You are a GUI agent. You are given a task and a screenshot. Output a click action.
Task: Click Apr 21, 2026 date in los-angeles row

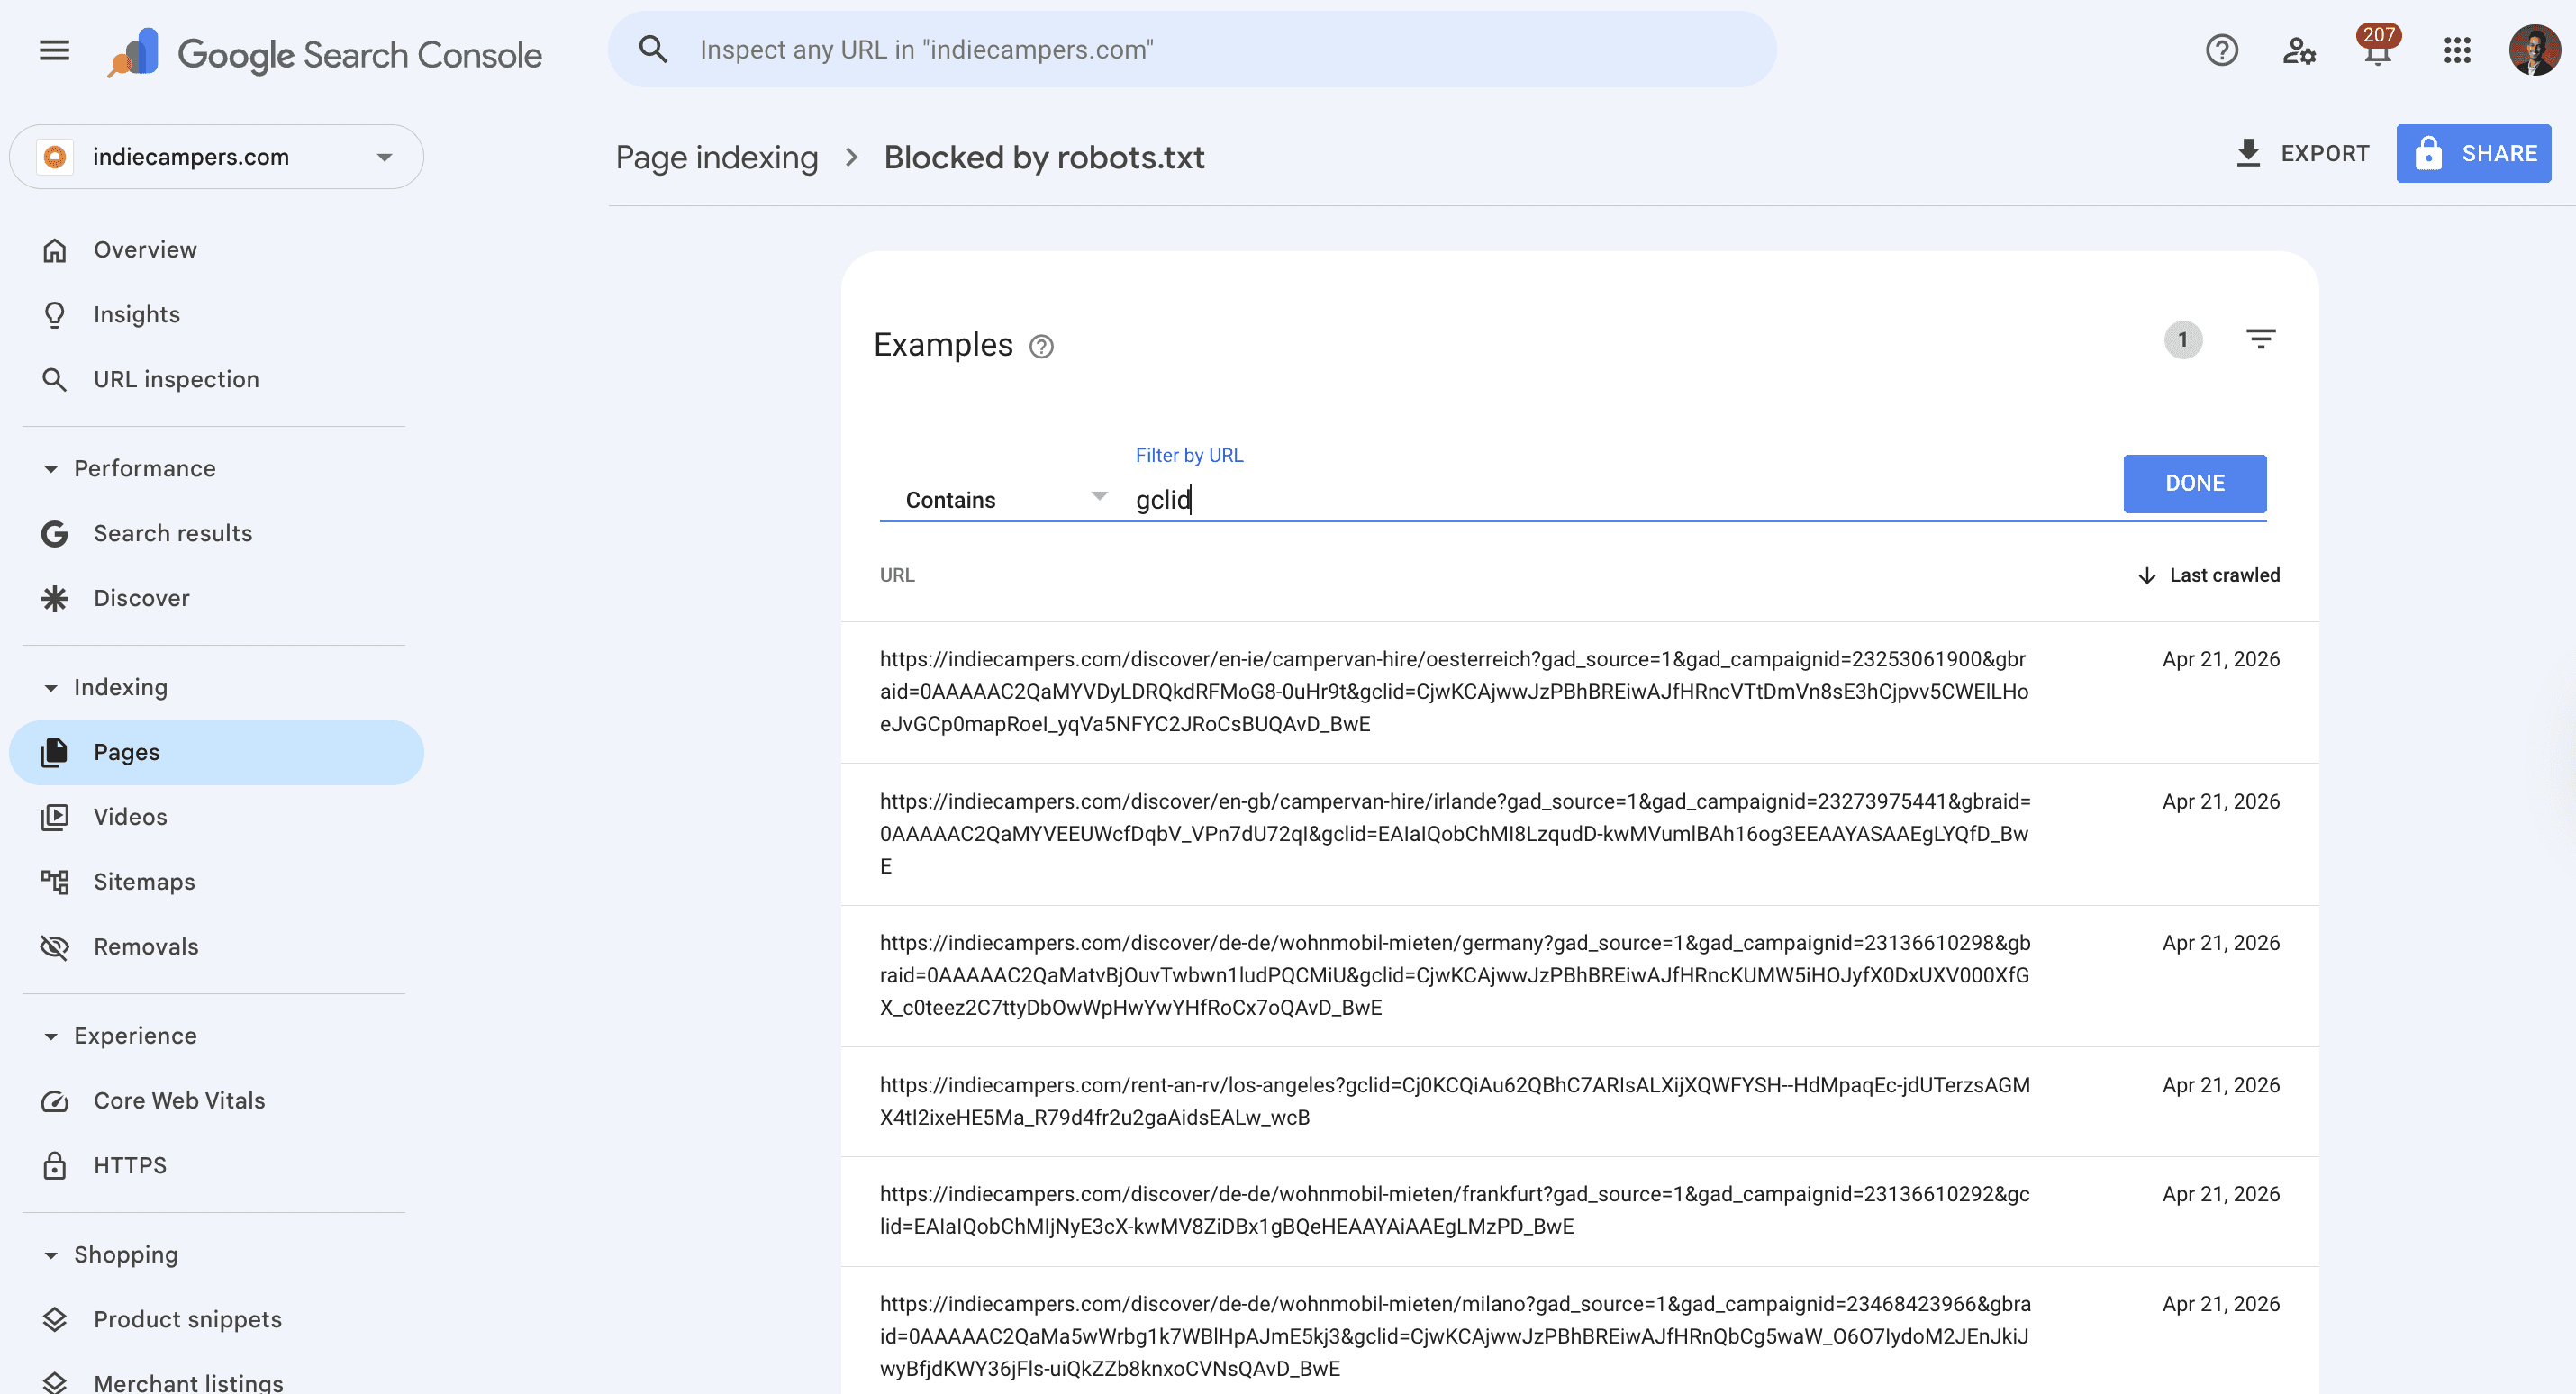pyautogui.click(x=2221, y=1086)
